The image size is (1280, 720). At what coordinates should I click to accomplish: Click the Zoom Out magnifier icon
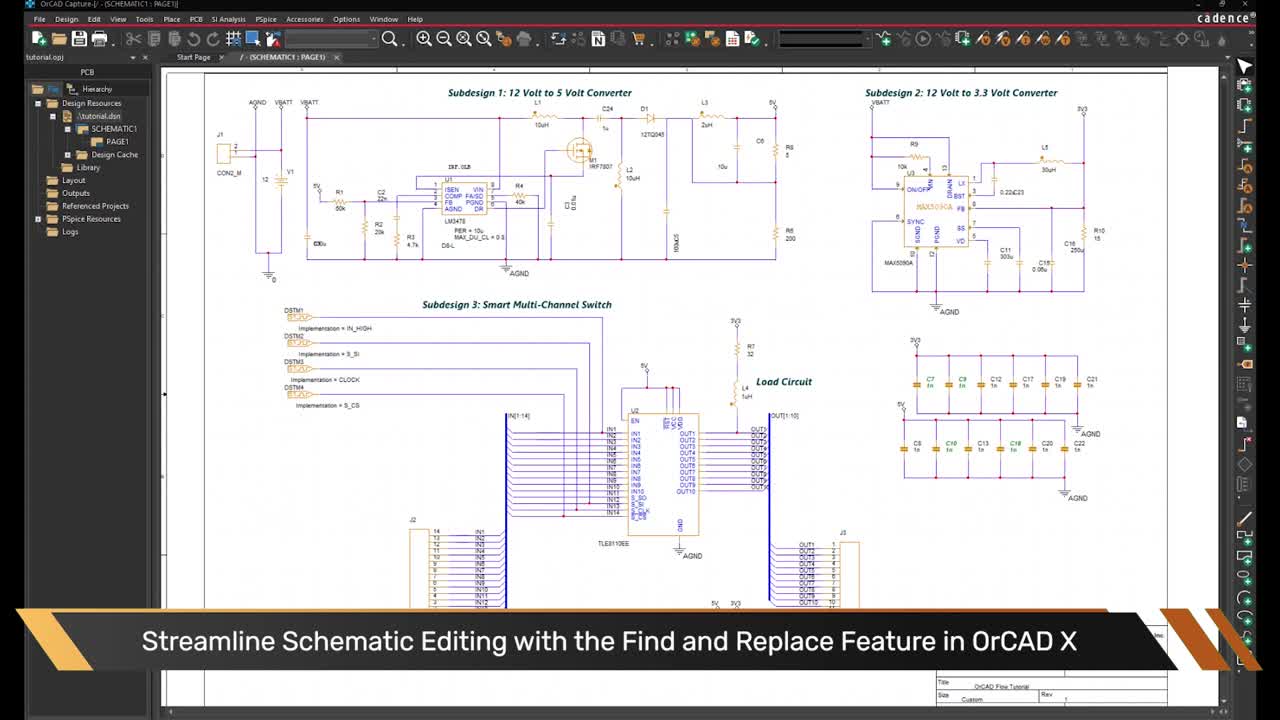pos(444,39)
